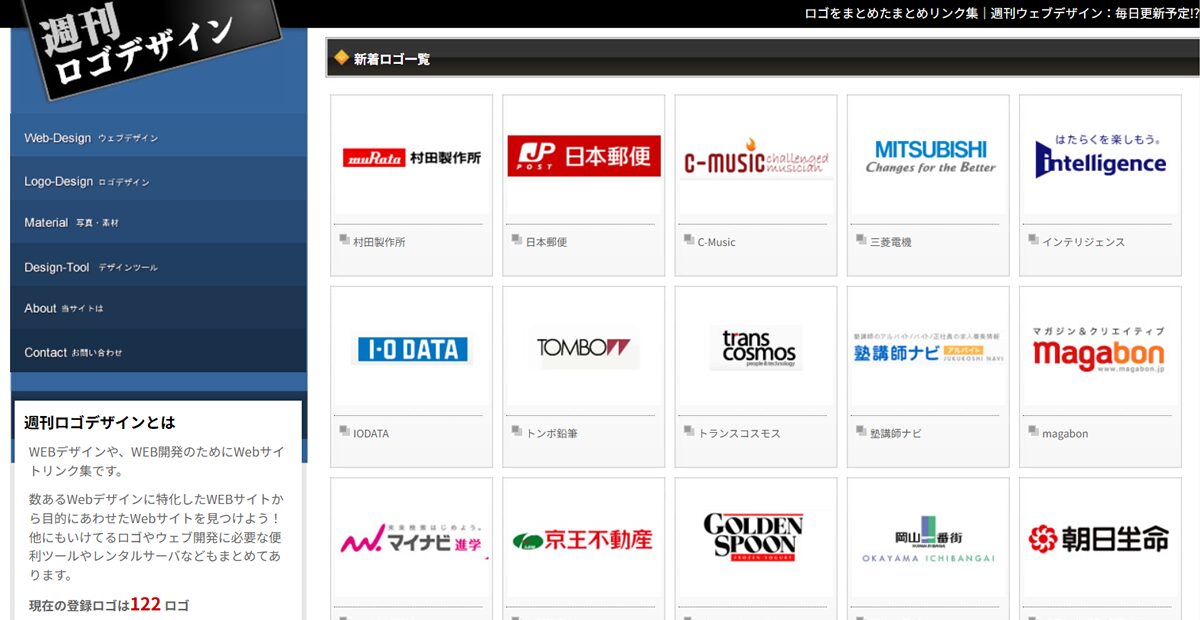Go to the Design-Tool menu item
The height and width of the screenshot is (620, 1200).
[159, 267]
